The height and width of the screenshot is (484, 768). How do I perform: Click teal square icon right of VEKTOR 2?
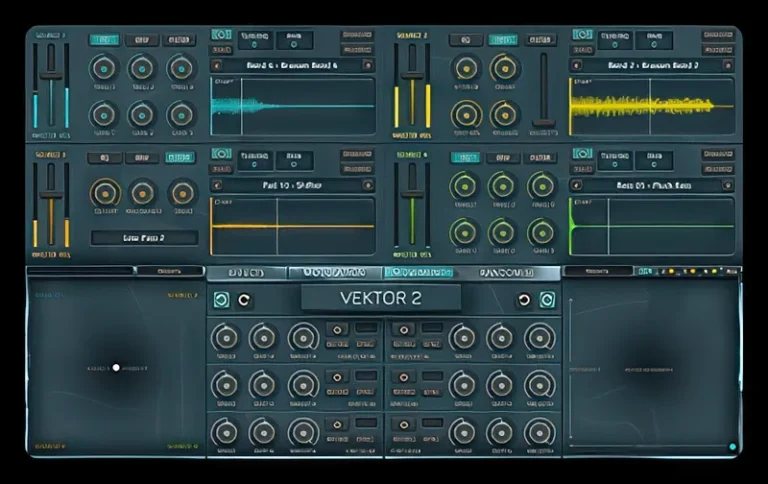[547, 300]
